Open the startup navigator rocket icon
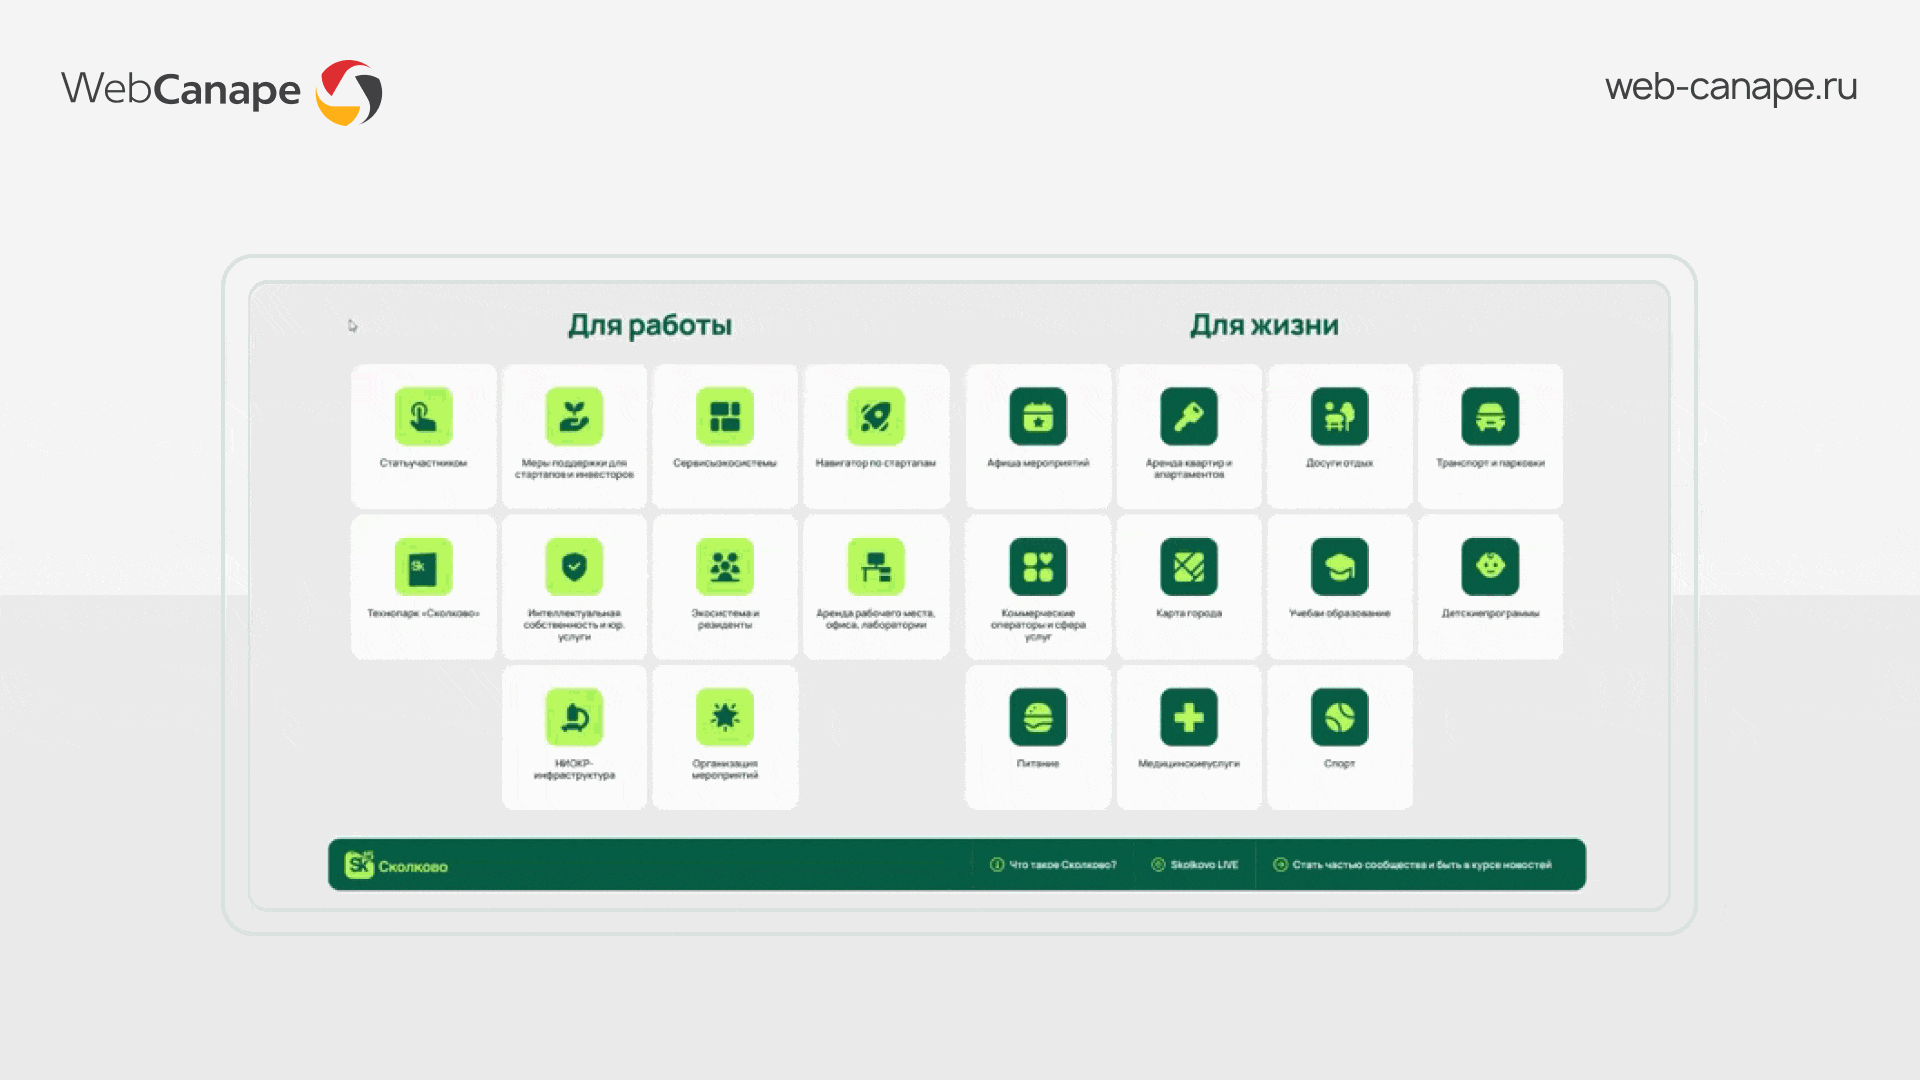 876,416
